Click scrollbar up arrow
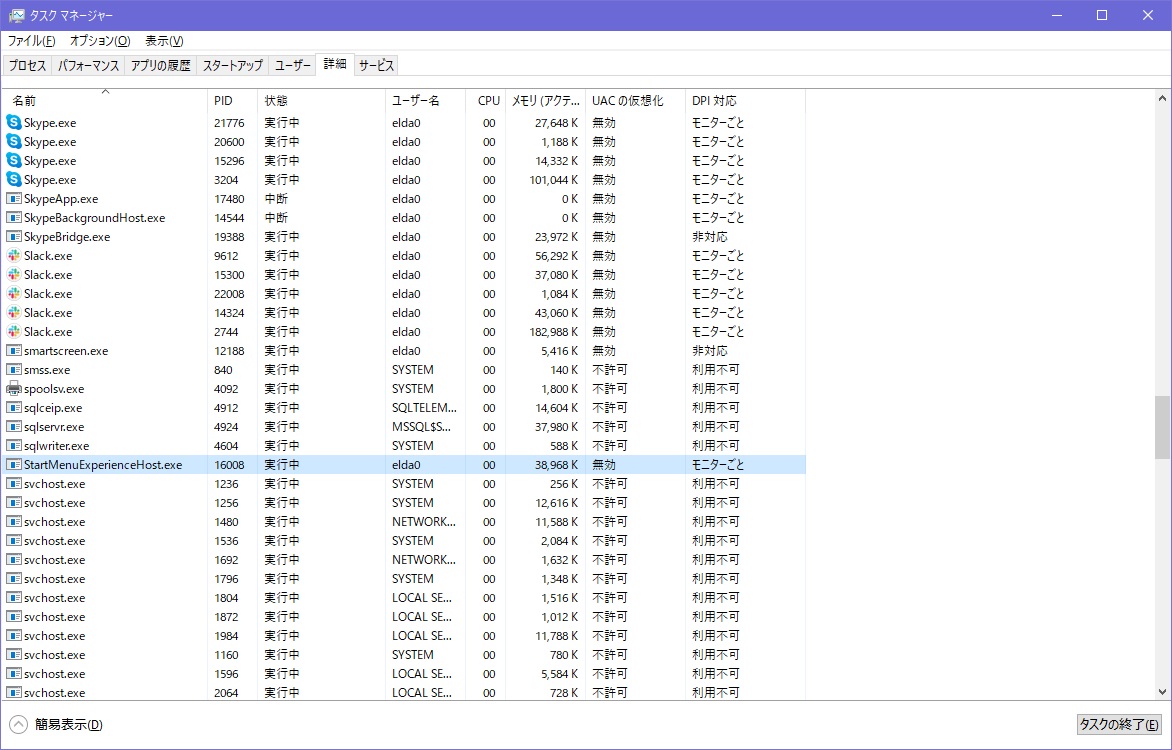 1162,98
